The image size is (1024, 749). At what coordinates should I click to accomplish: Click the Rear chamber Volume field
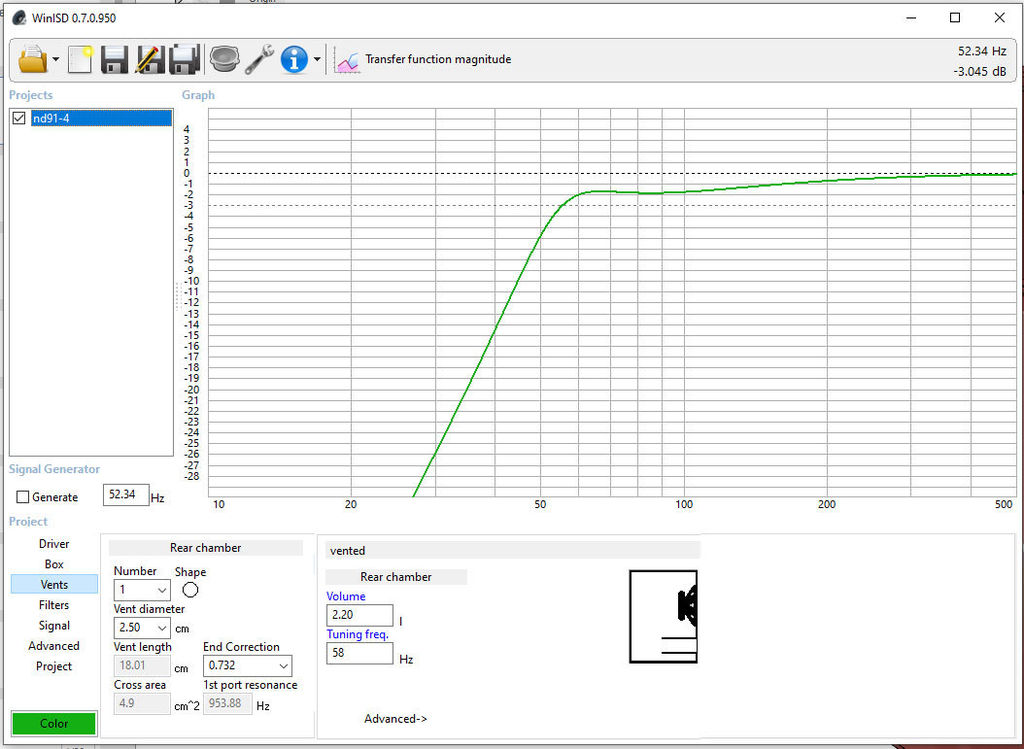pyautogui.click(x=359, y=615)
